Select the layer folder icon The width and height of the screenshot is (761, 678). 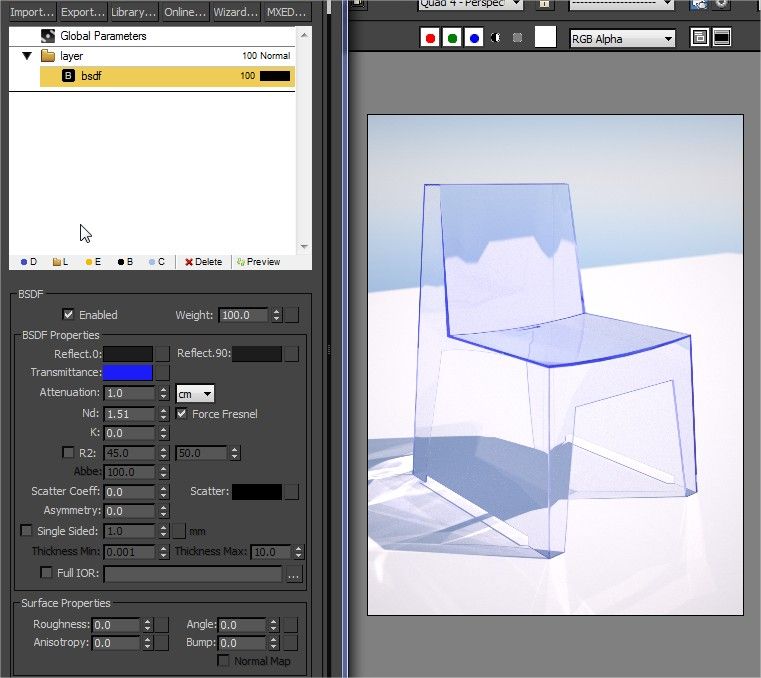click(x=48, y=56)
